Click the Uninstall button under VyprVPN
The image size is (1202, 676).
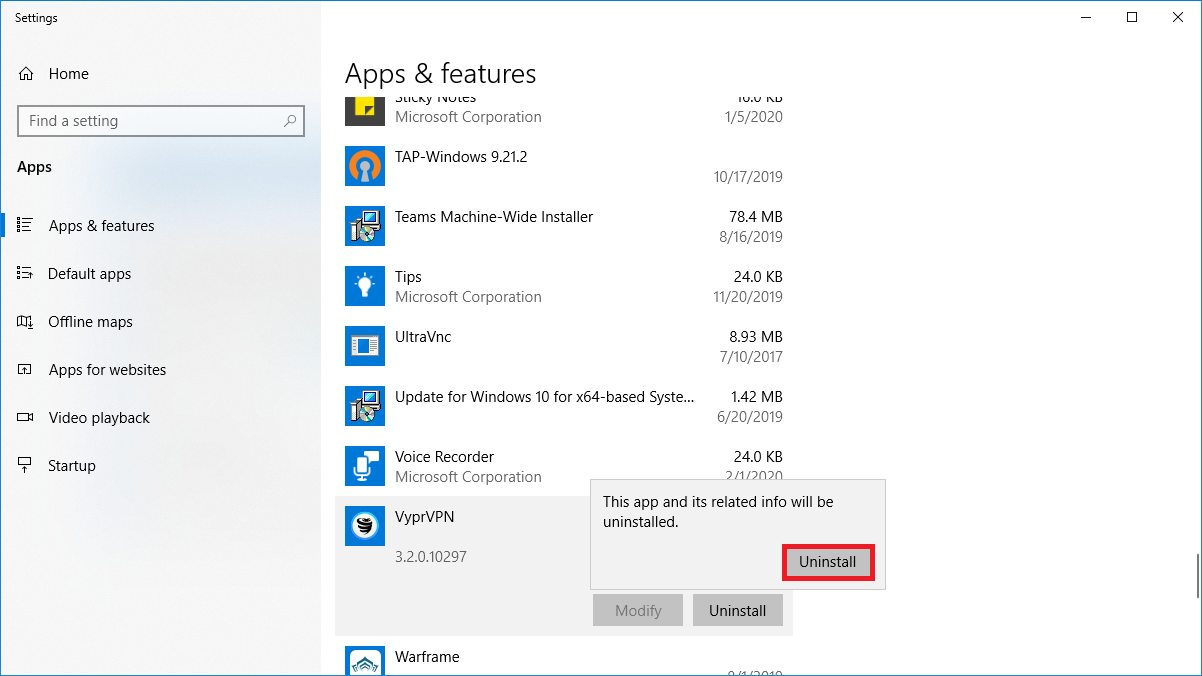click(x=738, y=610)
